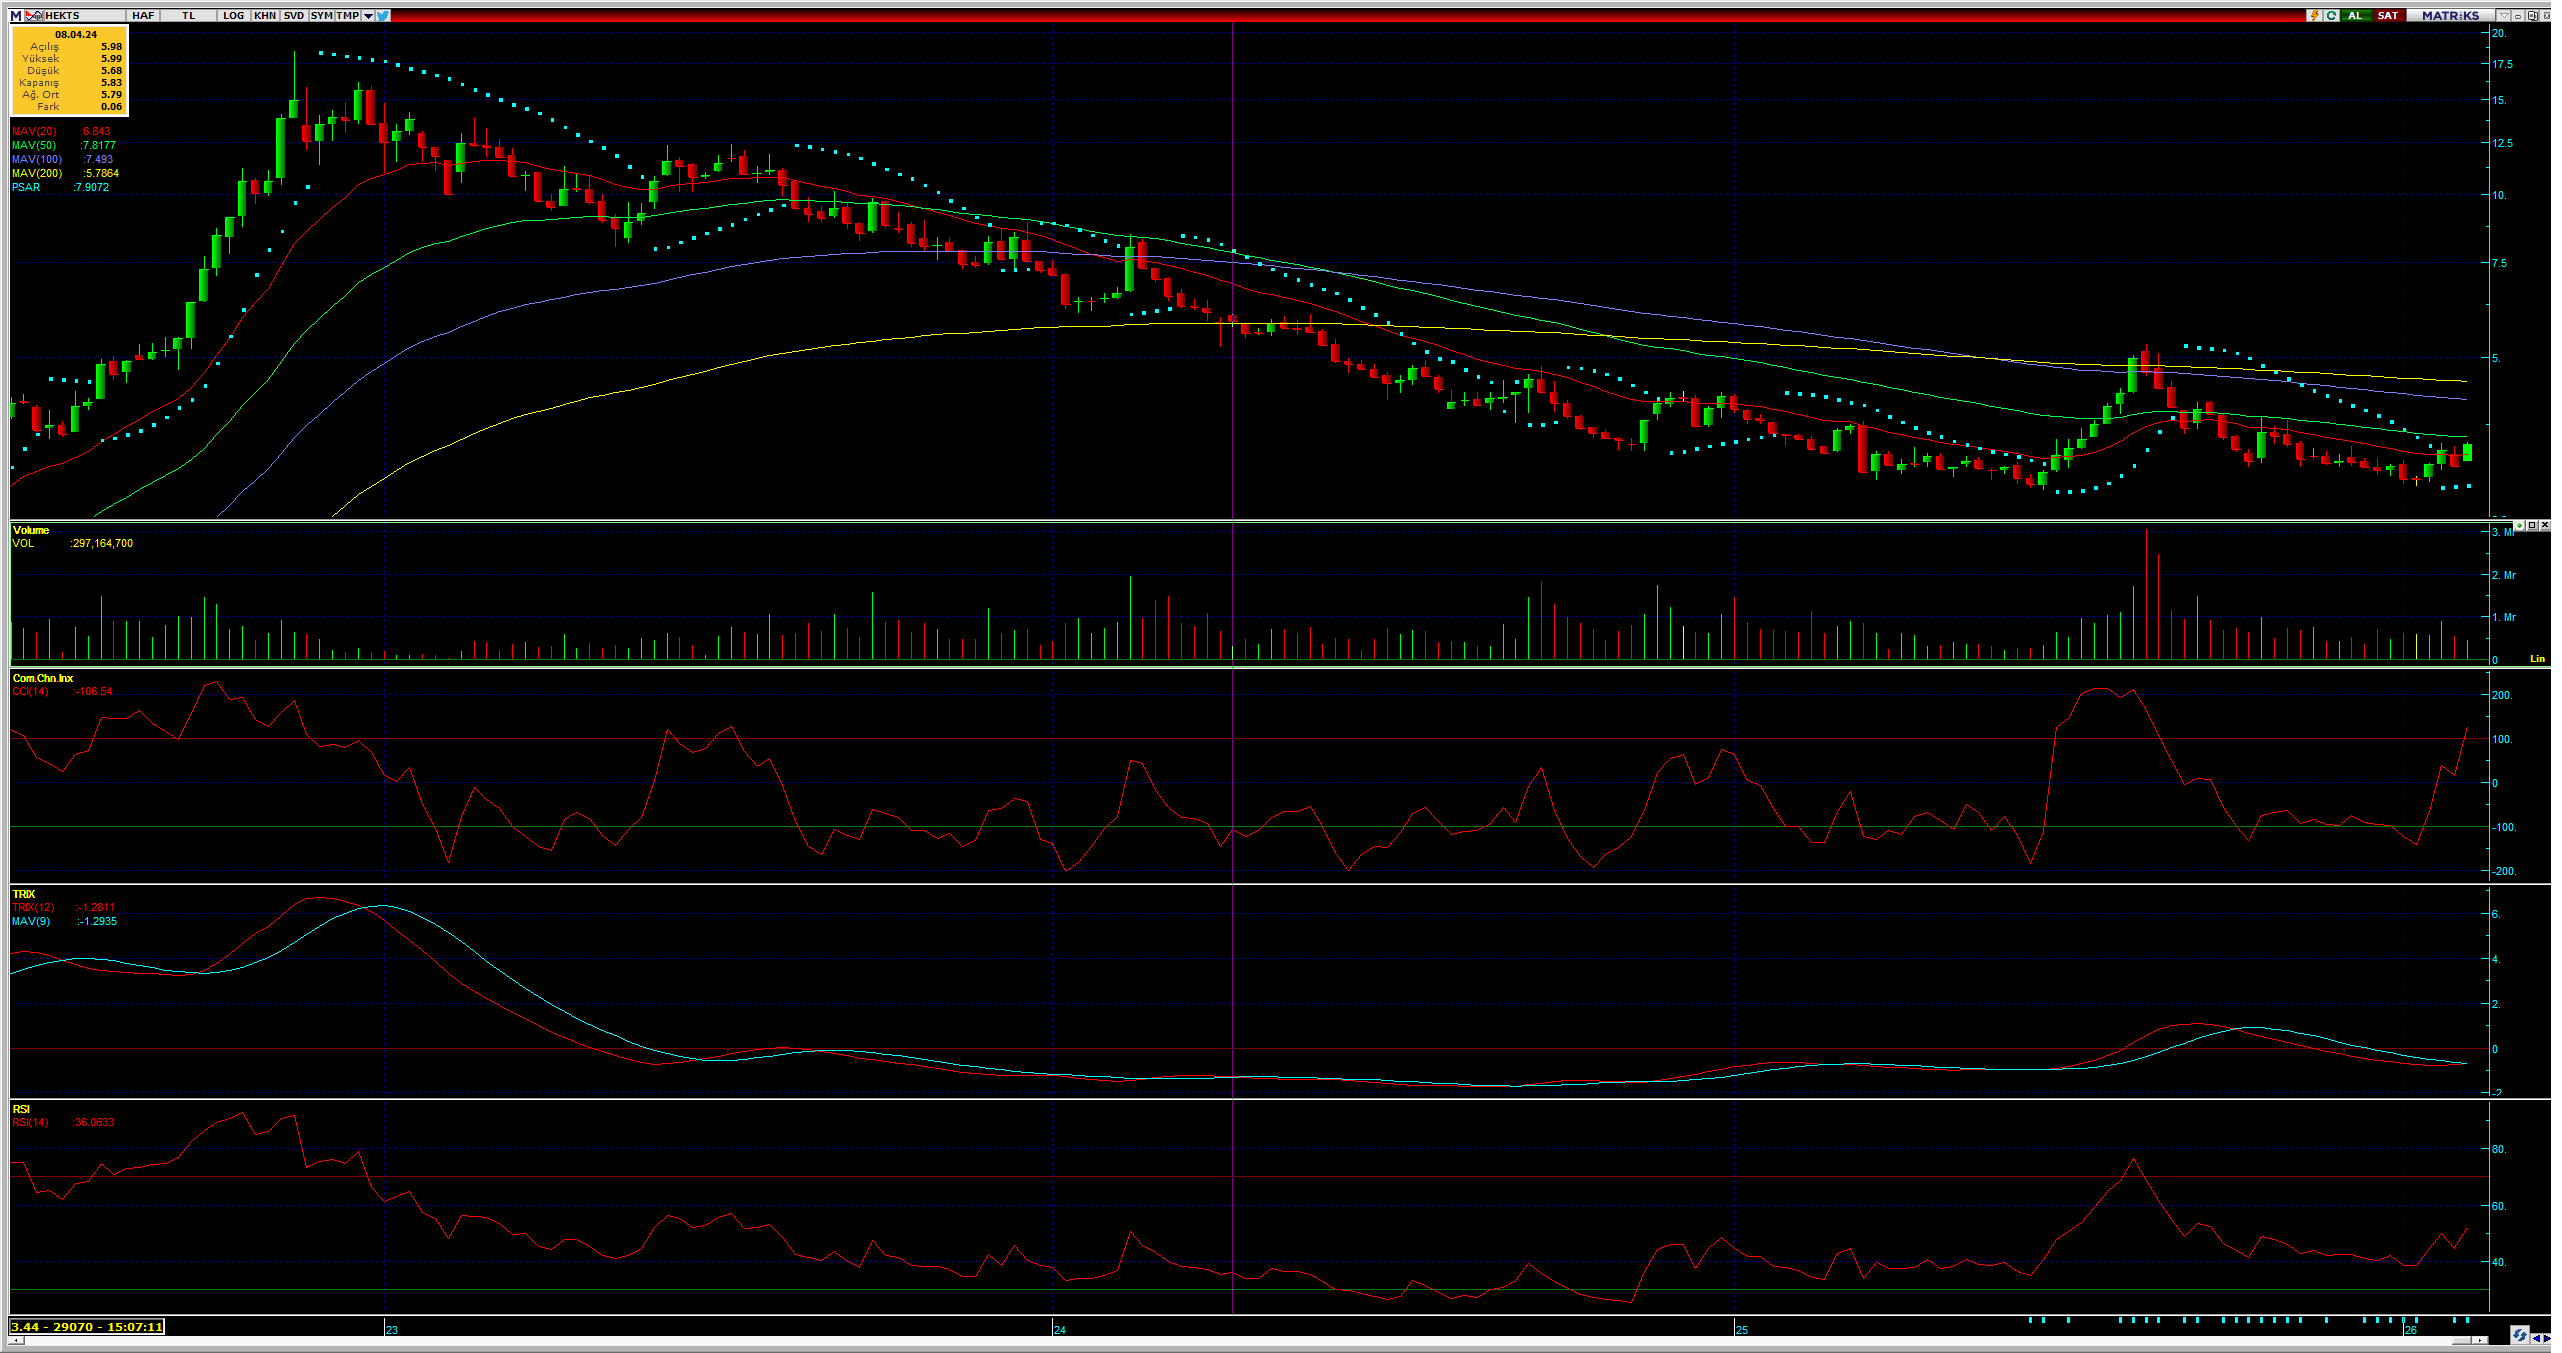Toggle the SVD button in toolbar
Viewport: 2562px width, 1353px height.
click(294, 15)
